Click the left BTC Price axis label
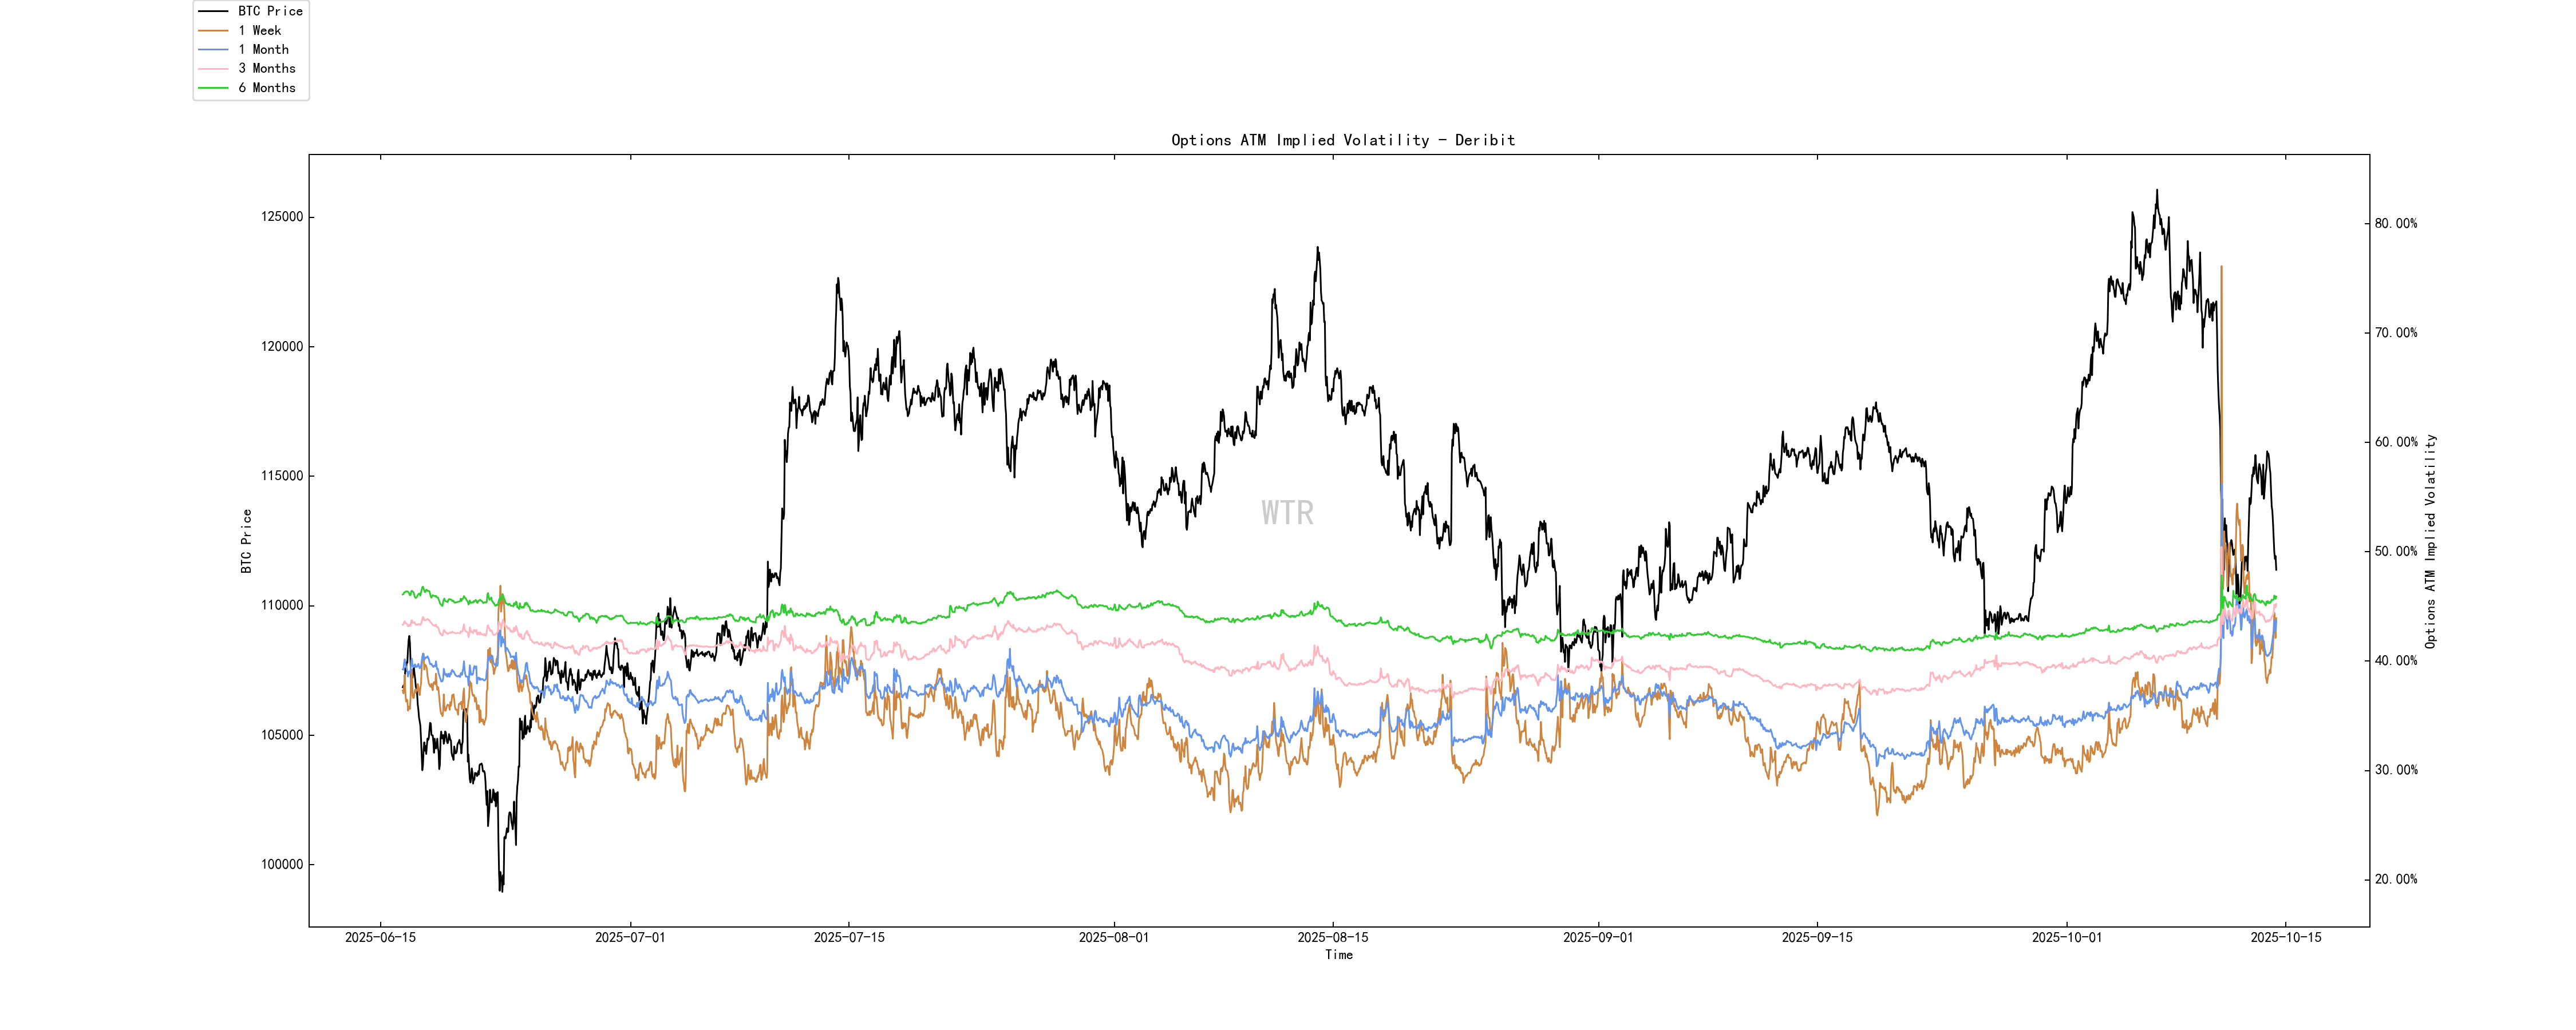 tap(246, 541)
